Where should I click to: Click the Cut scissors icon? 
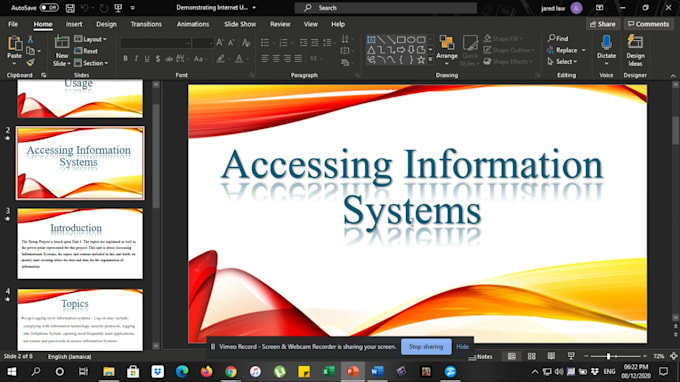30,39
